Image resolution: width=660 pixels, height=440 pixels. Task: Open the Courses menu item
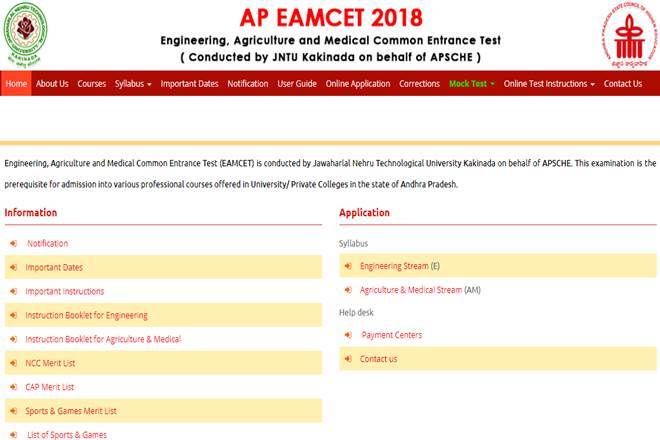tap(92, 84)
